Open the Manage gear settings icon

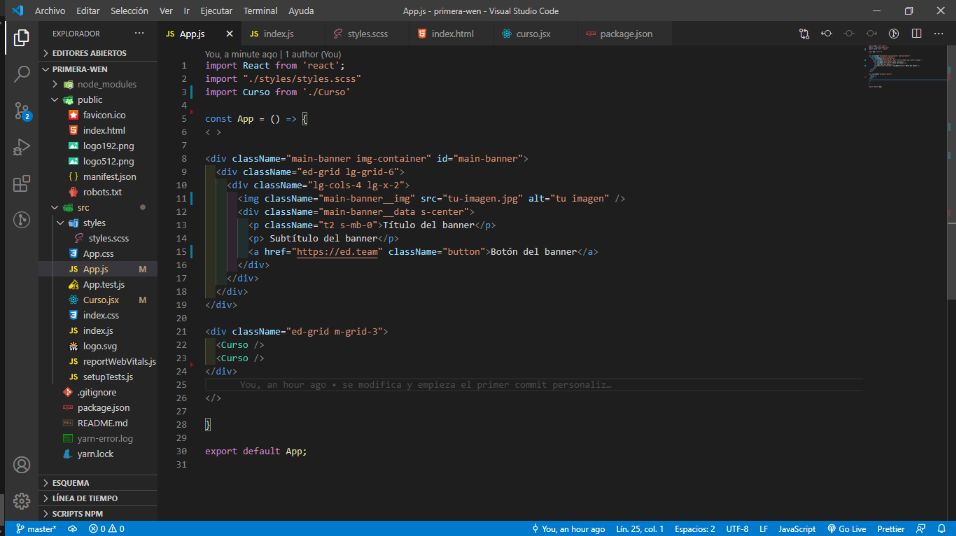21,501
